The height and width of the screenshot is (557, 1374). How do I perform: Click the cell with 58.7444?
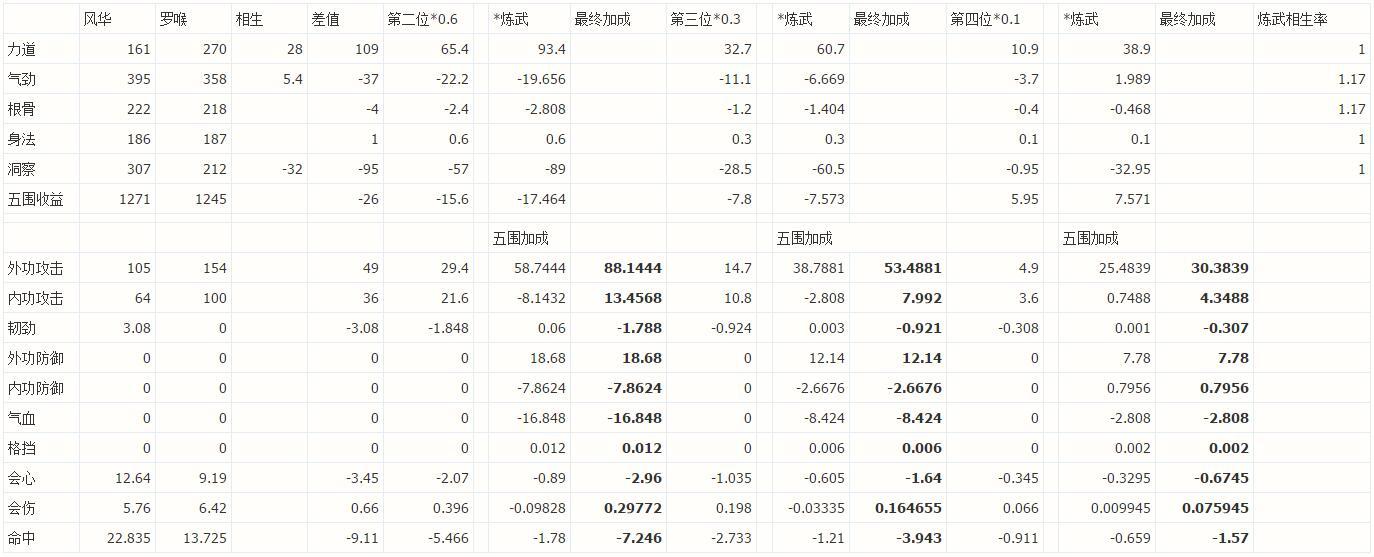coord(541,268)
